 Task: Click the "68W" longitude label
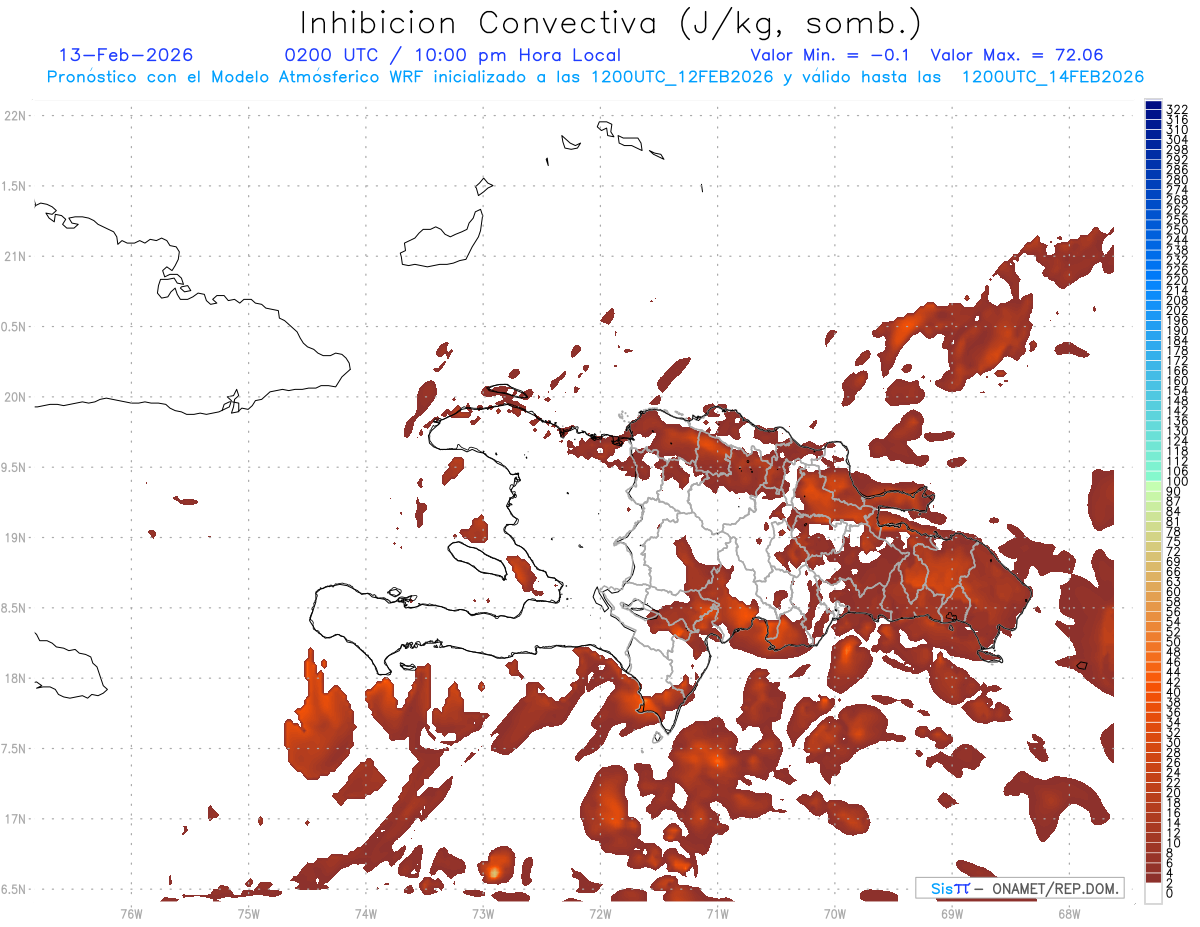tap(1068, 913)
